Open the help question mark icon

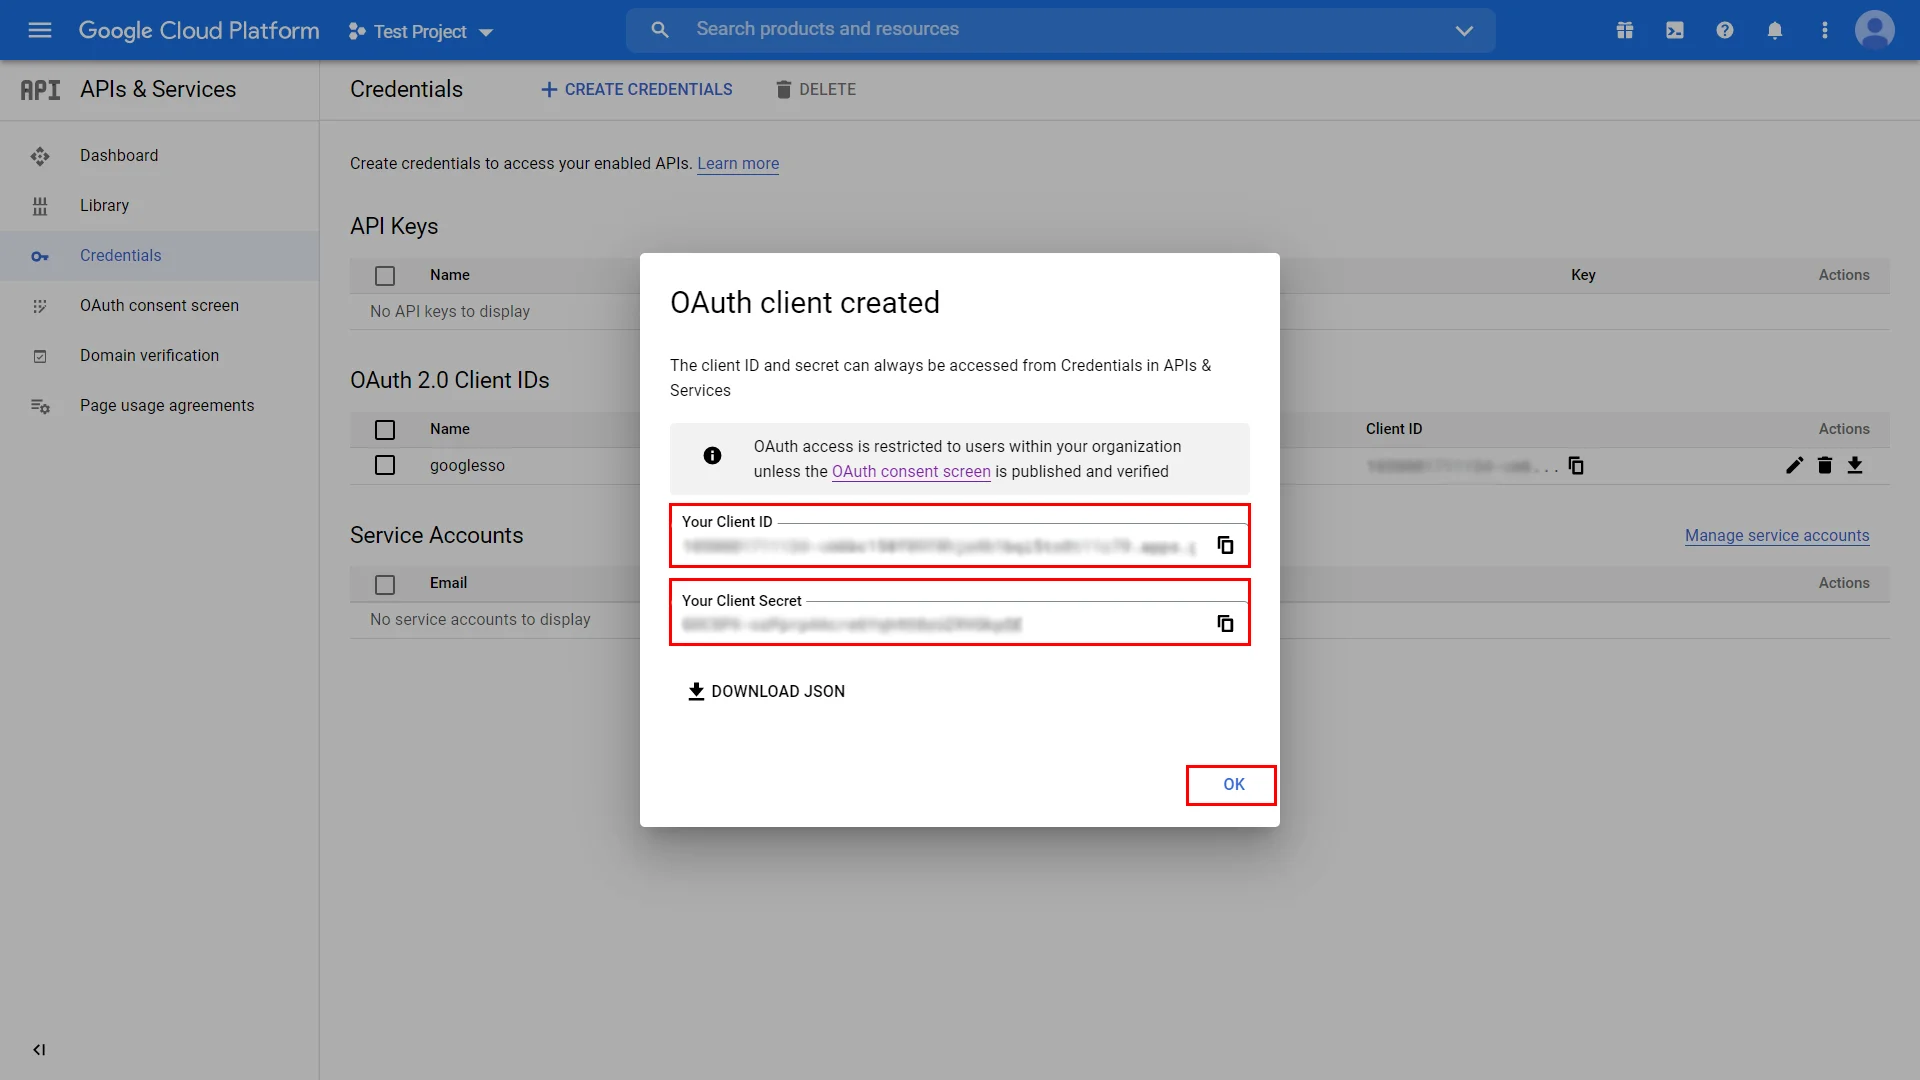[1725, 30]
